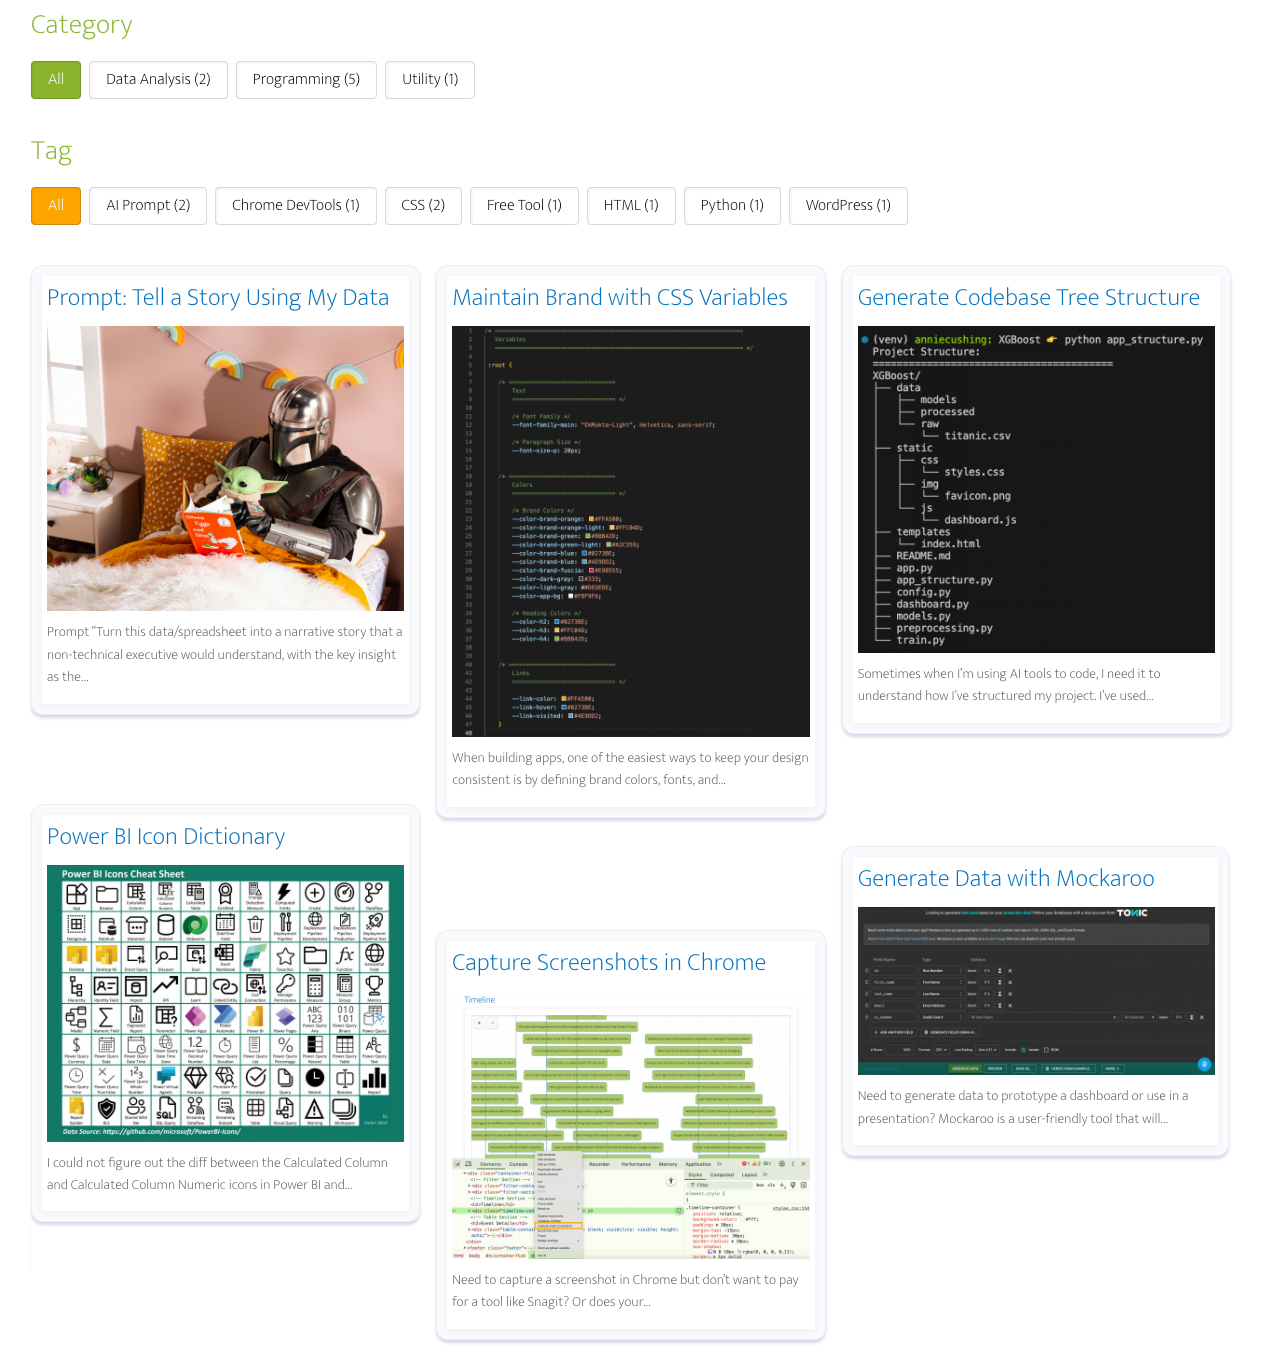This screenshot has height=1359, width=1270.
Task: Filter by Programming category
Action: 306,80
